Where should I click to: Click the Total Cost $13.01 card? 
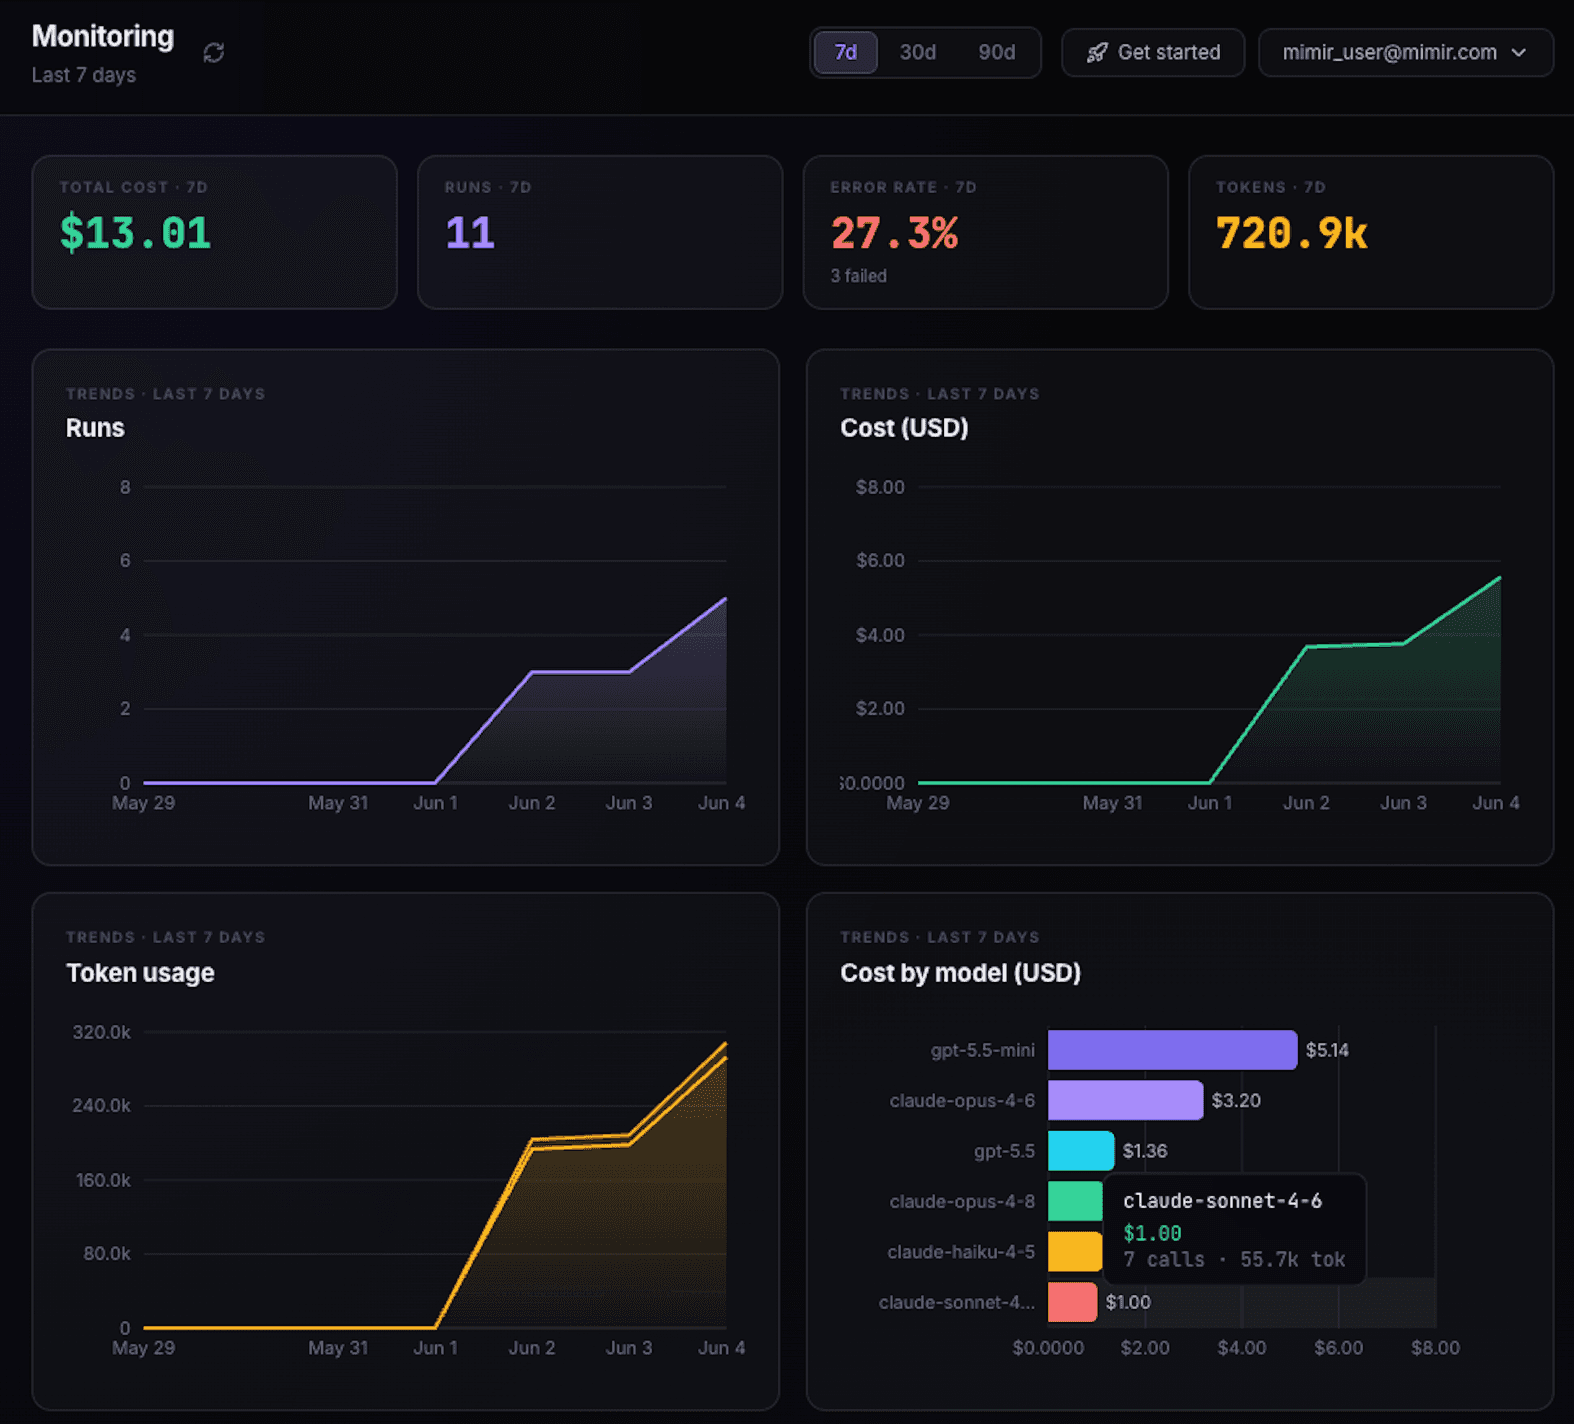(x=214, y=232)
